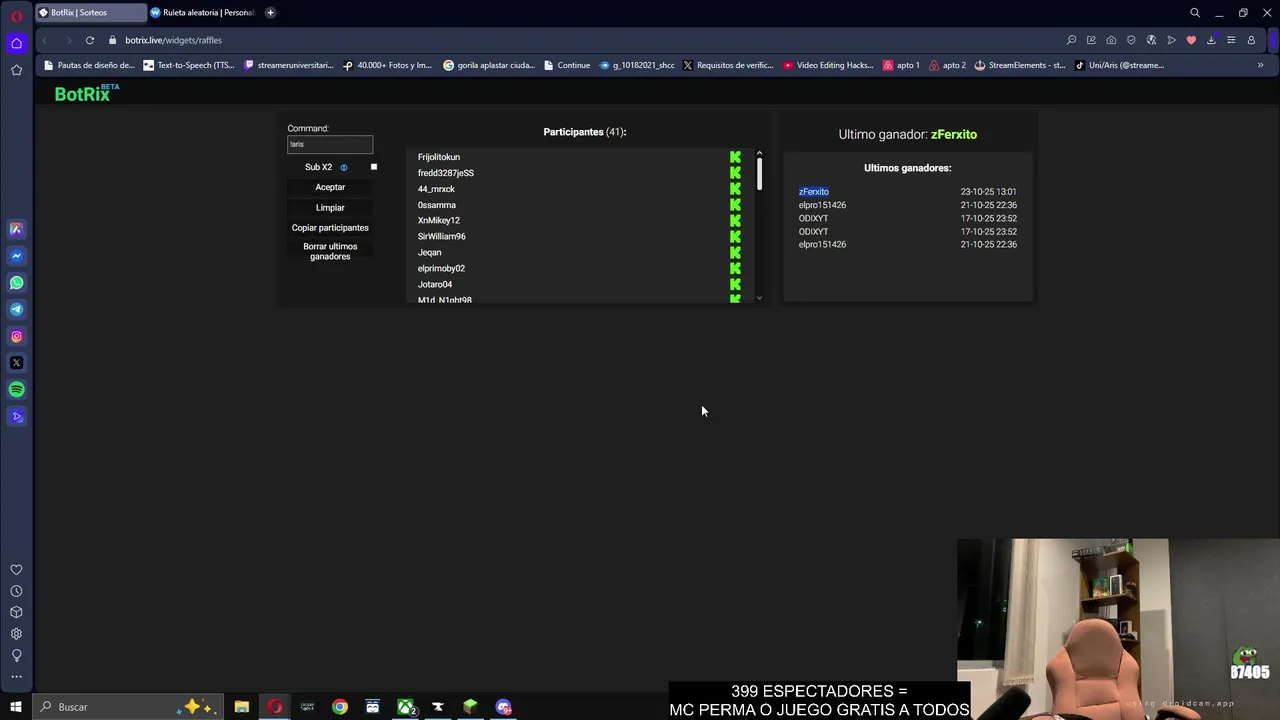Open WhatsApp in the Opera sidebar
The image size is (1280, 720).
point(16,283)
